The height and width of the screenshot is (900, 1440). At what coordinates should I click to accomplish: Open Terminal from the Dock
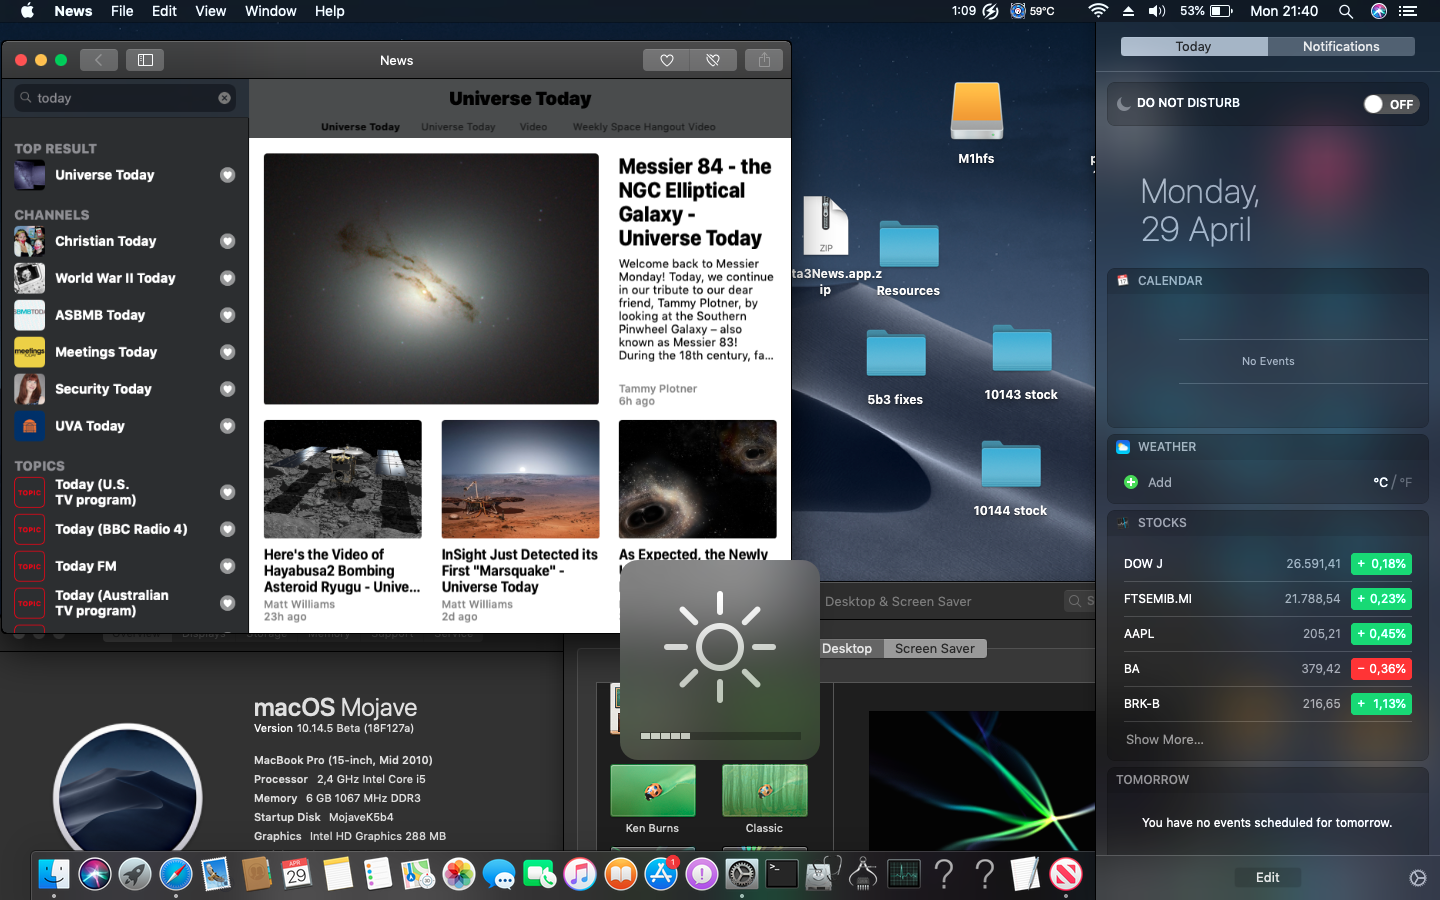[782, 874]
